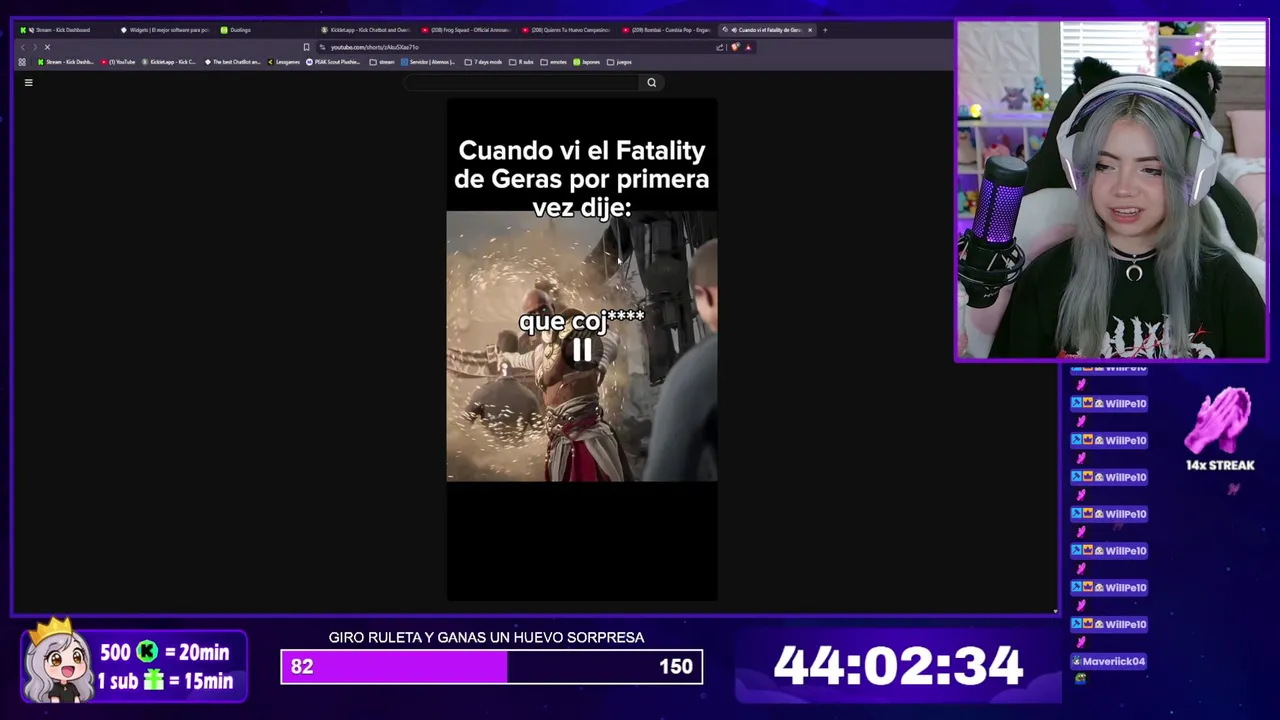The height and width of the screenshot is (720, 1280).
Task: Click the YouTube search input field
Action: [x=522, y=83]
